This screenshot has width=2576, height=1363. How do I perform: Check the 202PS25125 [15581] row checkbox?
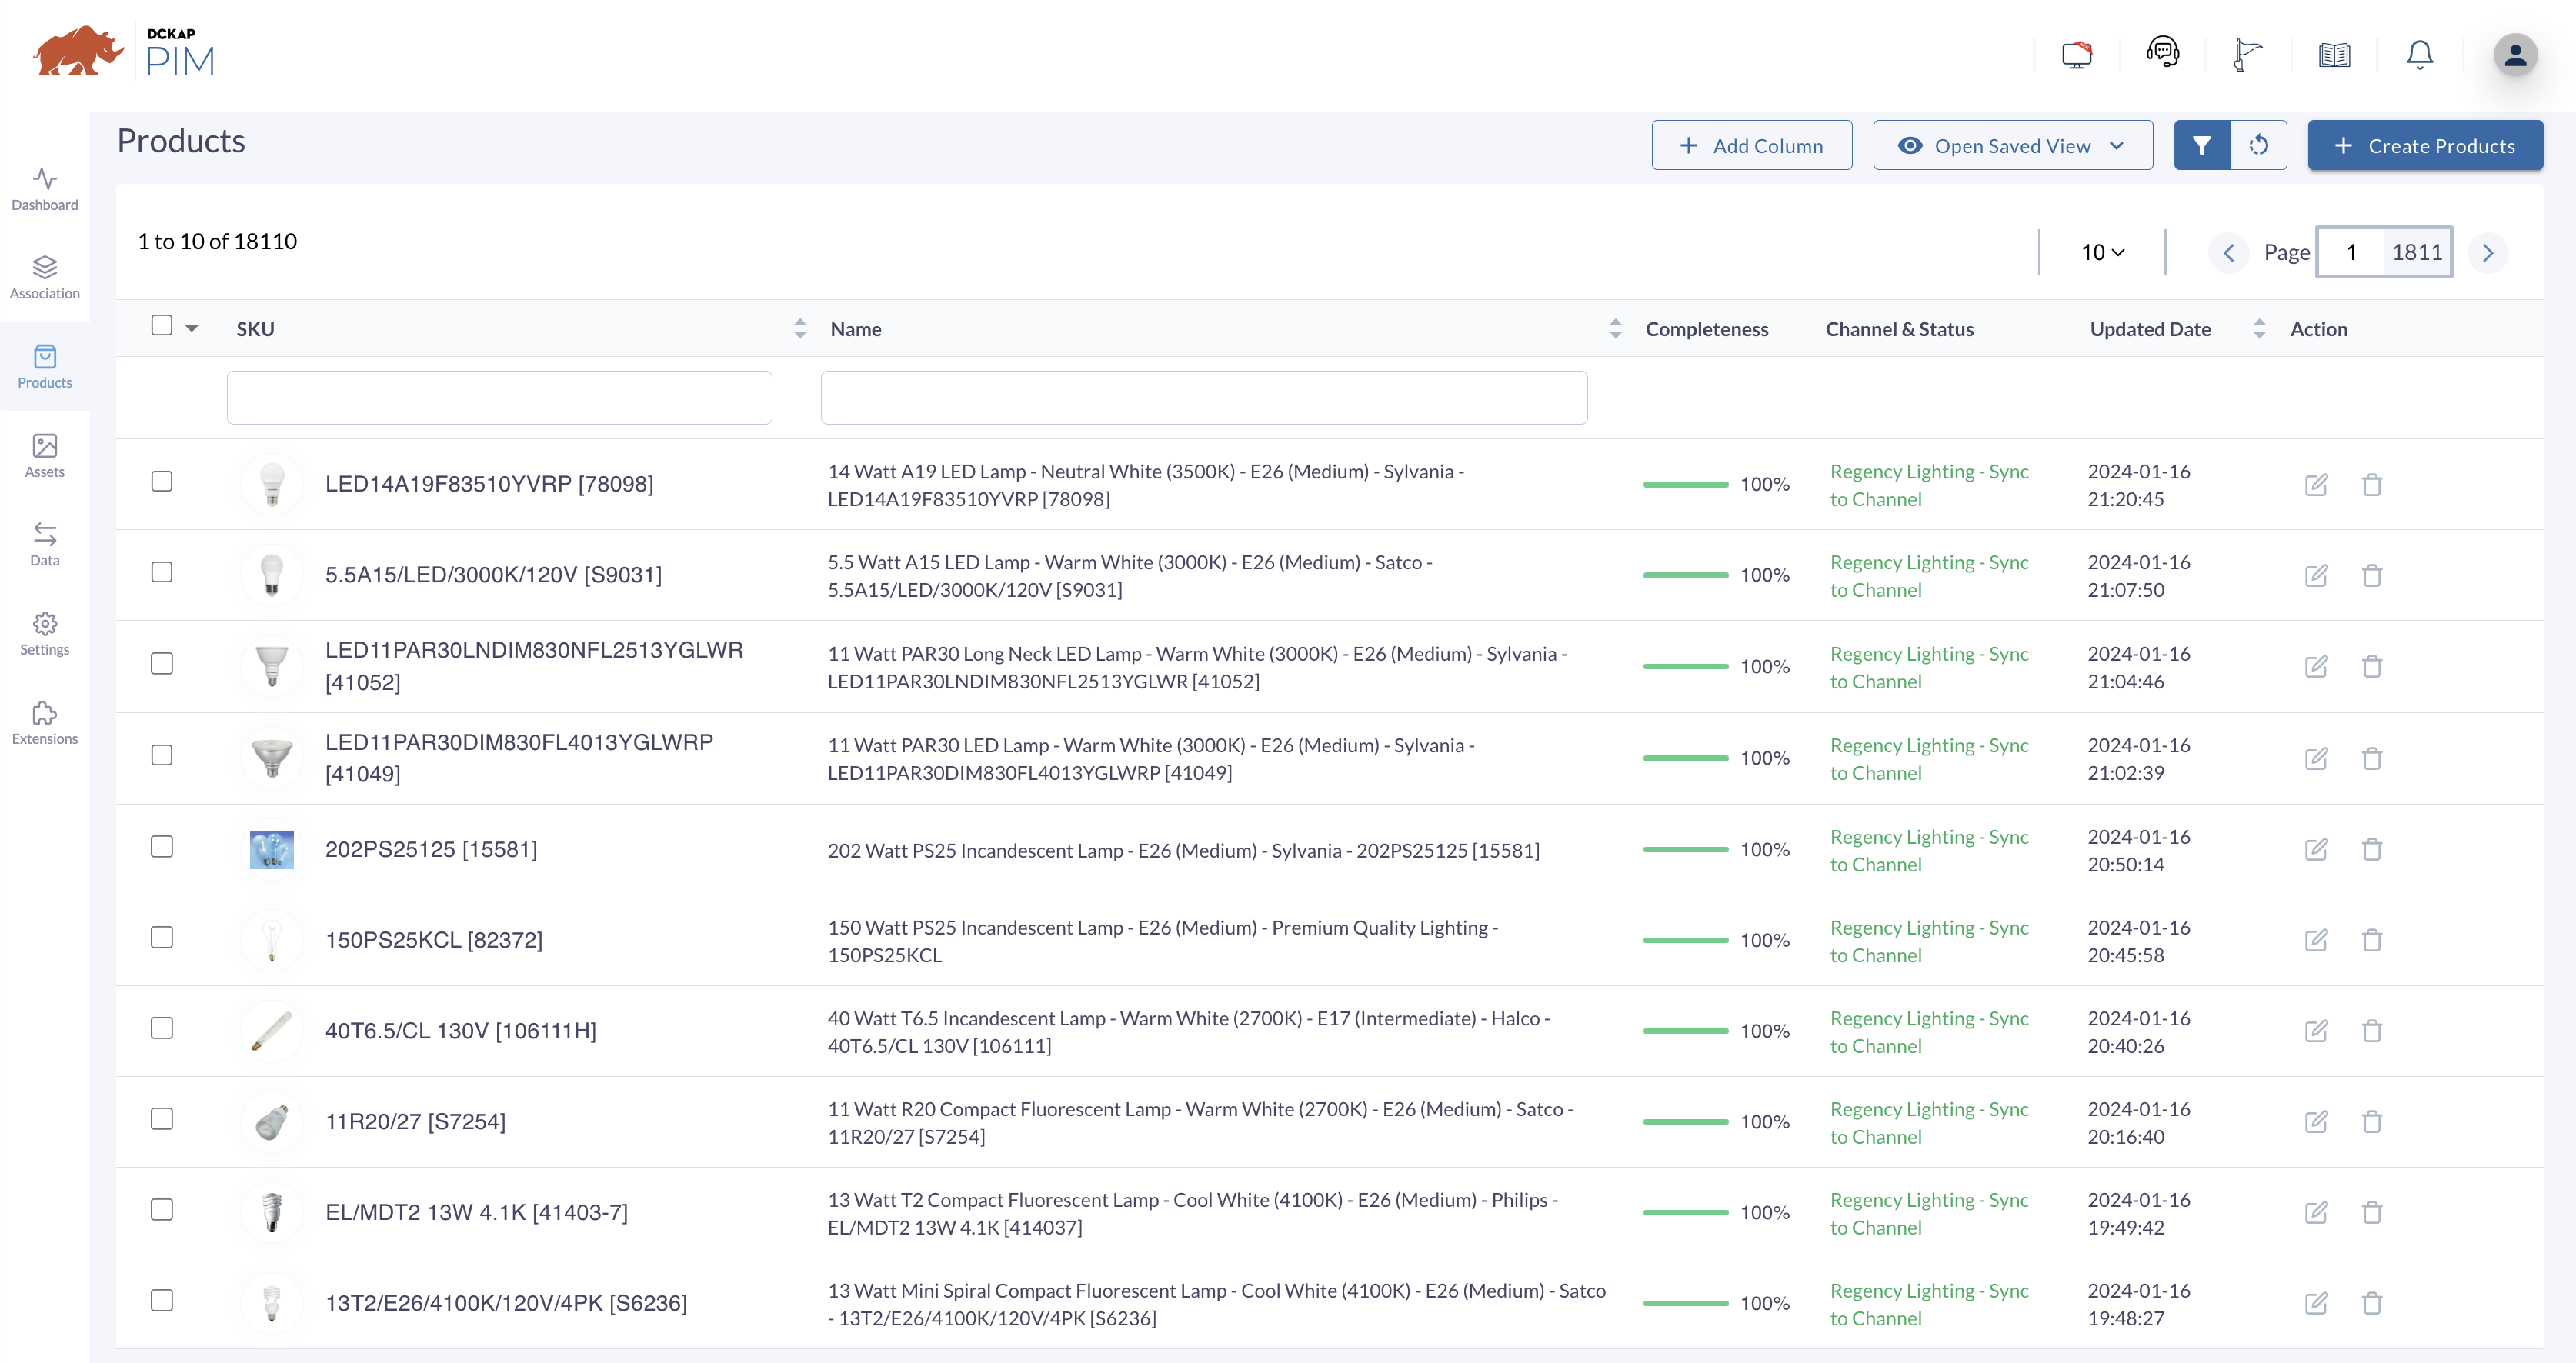coord(162,847)
